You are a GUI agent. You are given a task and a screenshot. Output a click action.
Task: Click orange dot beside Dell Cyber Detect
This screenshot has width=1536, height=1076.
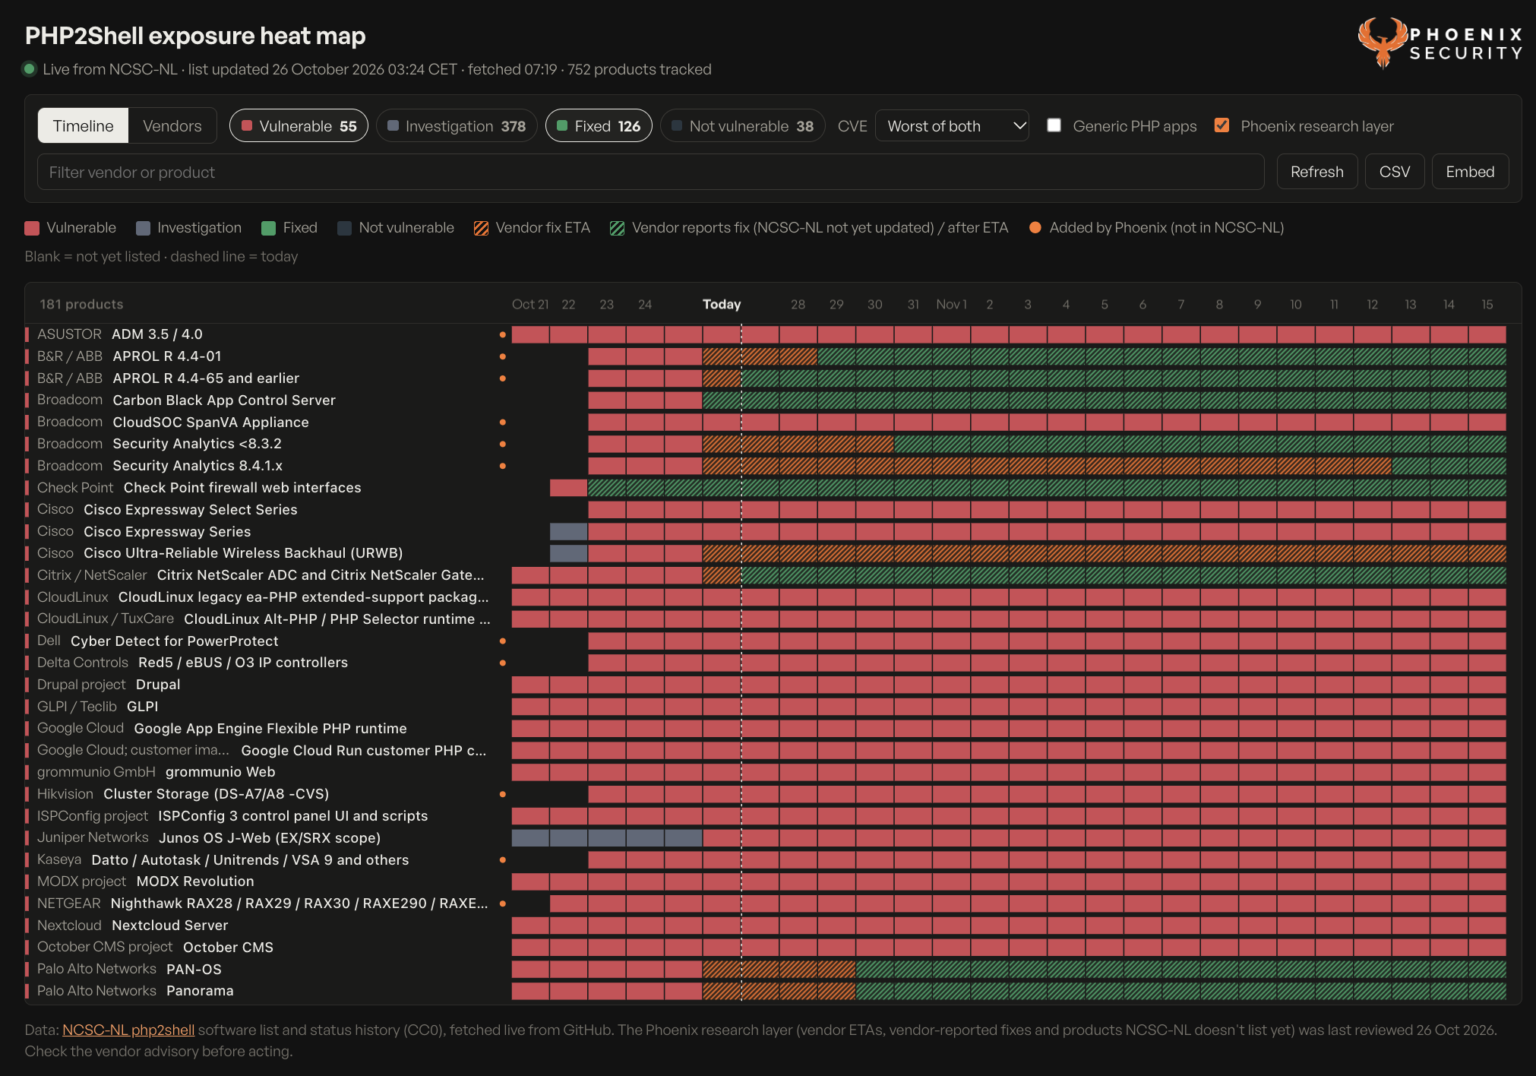pyautogui.click(x=502, y=641)
